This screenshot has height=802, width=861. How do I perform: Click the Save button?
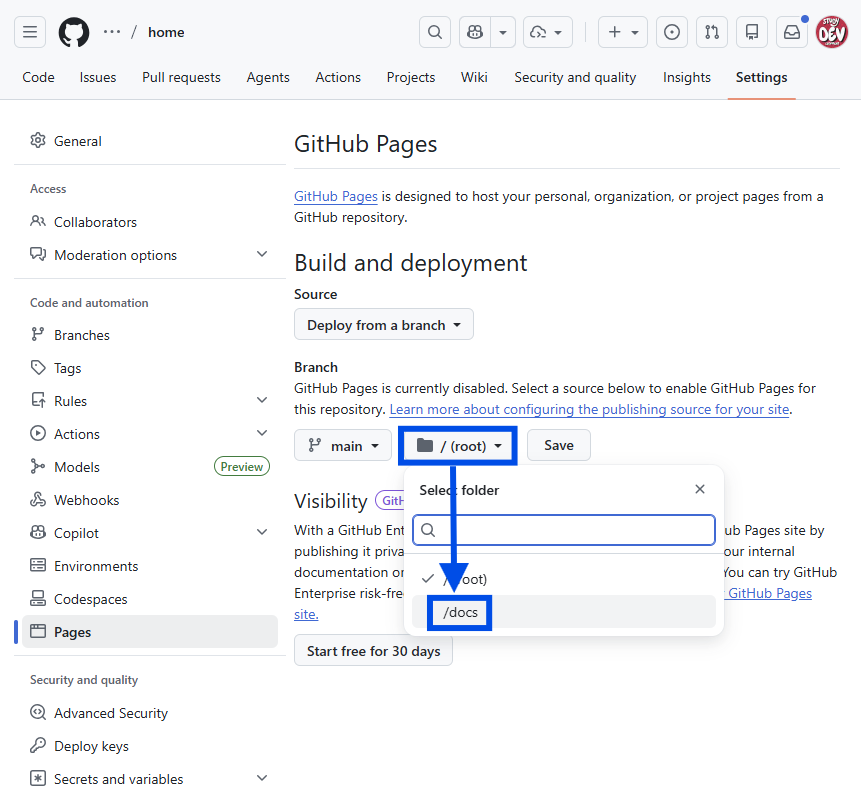(x=558, y=445)
